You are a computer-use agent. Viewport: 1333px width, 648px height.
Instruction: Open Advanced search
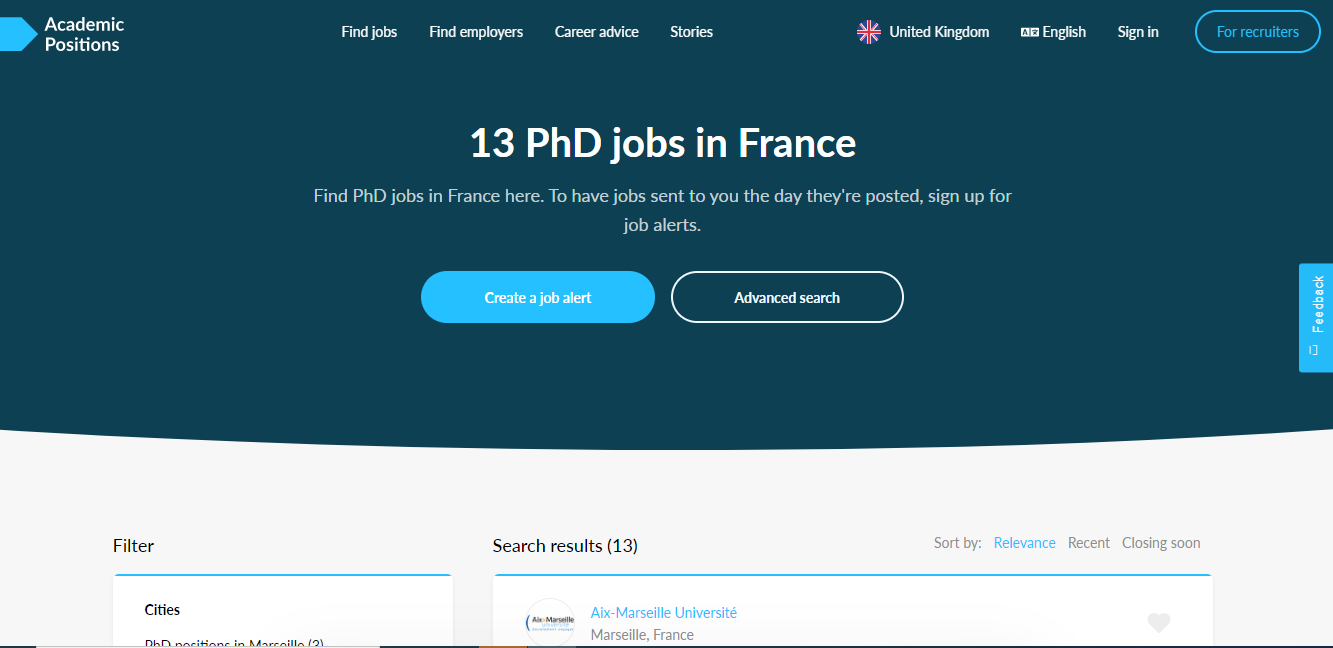coord(787,297)
